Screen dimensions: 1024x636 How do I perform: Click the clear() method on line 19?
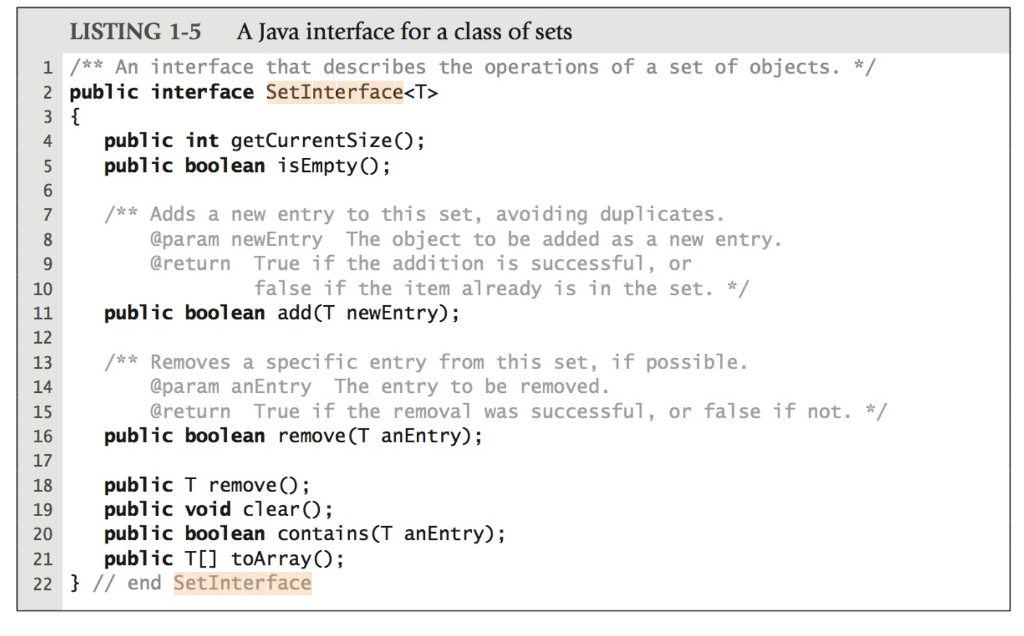click(x=287, y=509)
